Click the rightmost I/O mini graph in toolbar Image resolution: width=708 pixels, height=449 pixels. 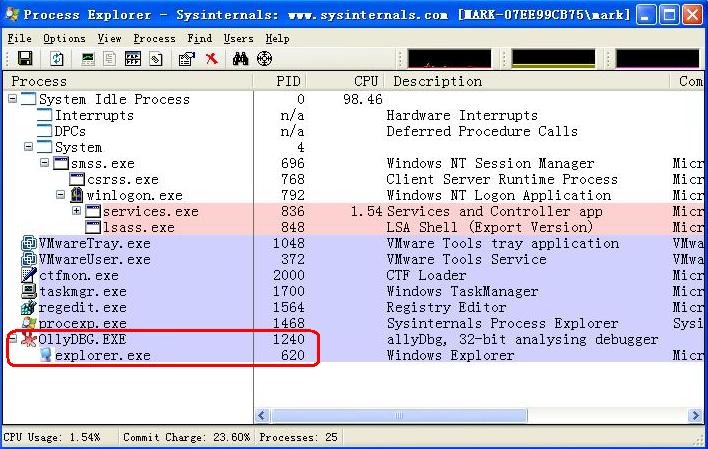(x=657, y=59)
